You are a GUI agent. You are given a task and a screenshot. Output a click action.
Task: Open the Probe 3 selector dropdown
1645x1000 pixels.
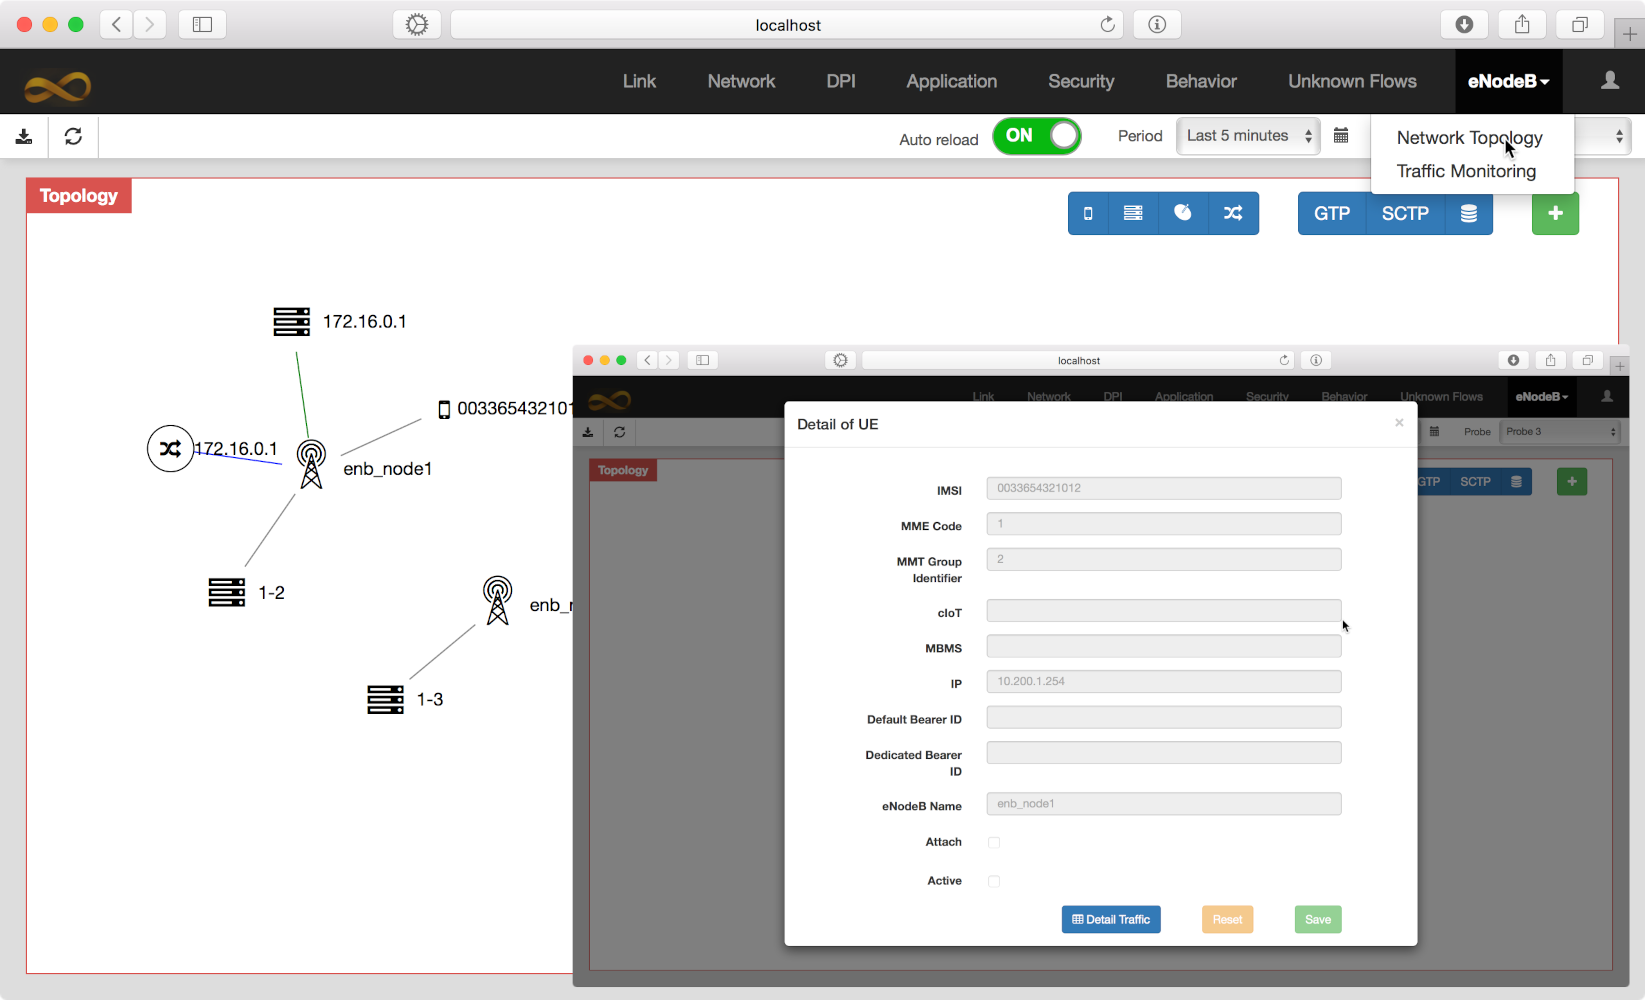pyautogui.click(x=1560, y=432)
